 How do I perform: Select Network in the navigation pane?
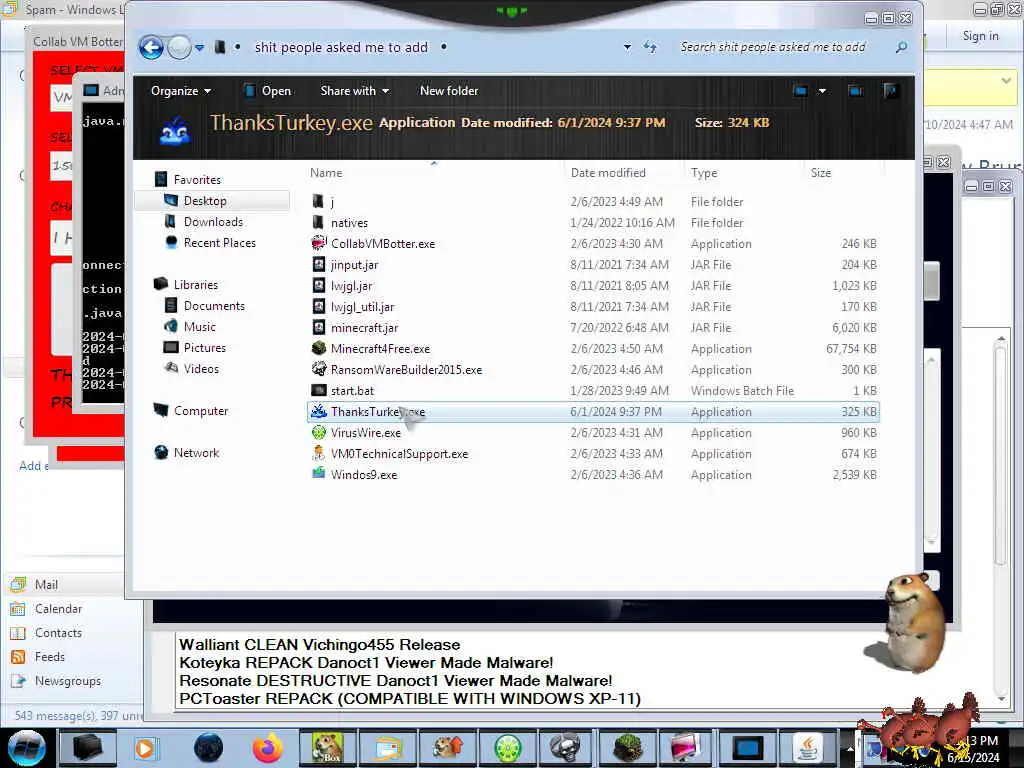coord(196,453)
